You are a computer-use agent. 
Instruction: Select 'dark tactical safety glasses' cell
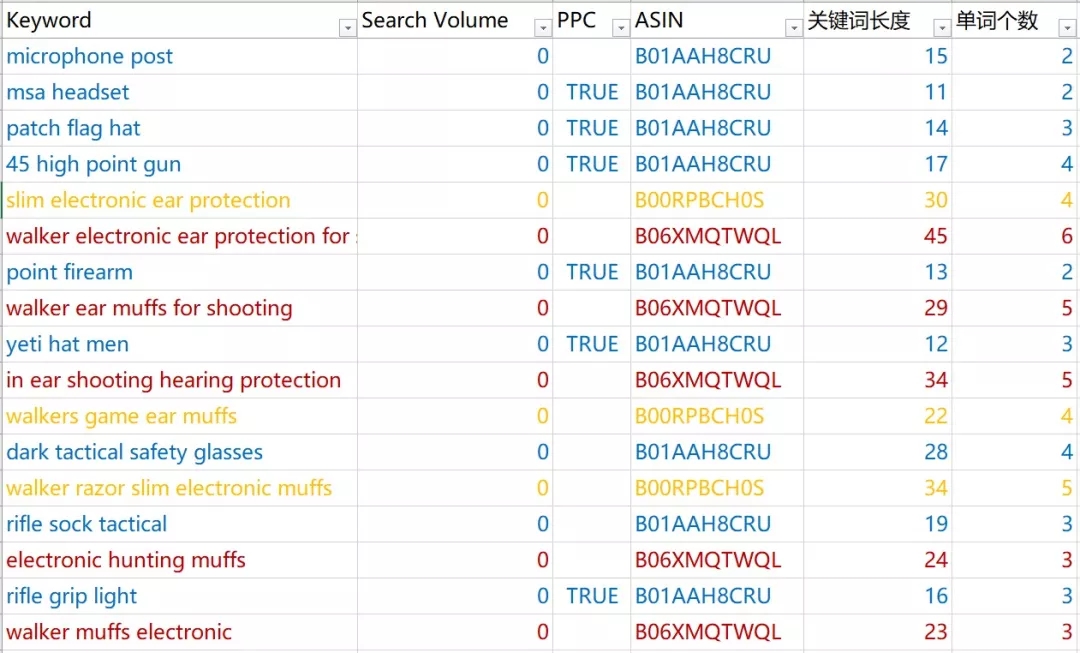point(179,452)
